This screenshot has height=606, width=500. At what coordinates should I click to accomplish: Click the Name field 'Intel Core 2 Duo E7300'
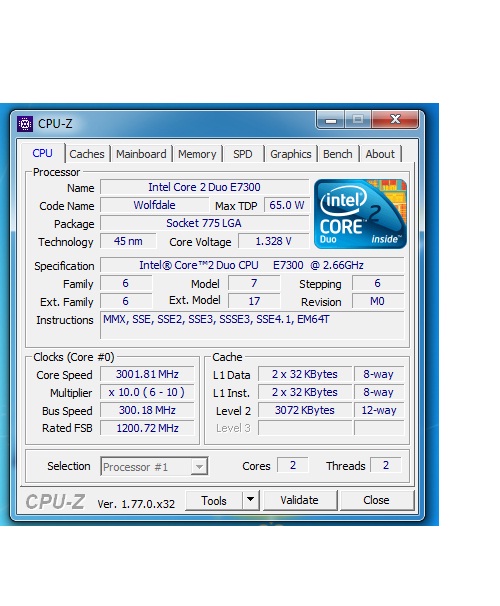204,187
